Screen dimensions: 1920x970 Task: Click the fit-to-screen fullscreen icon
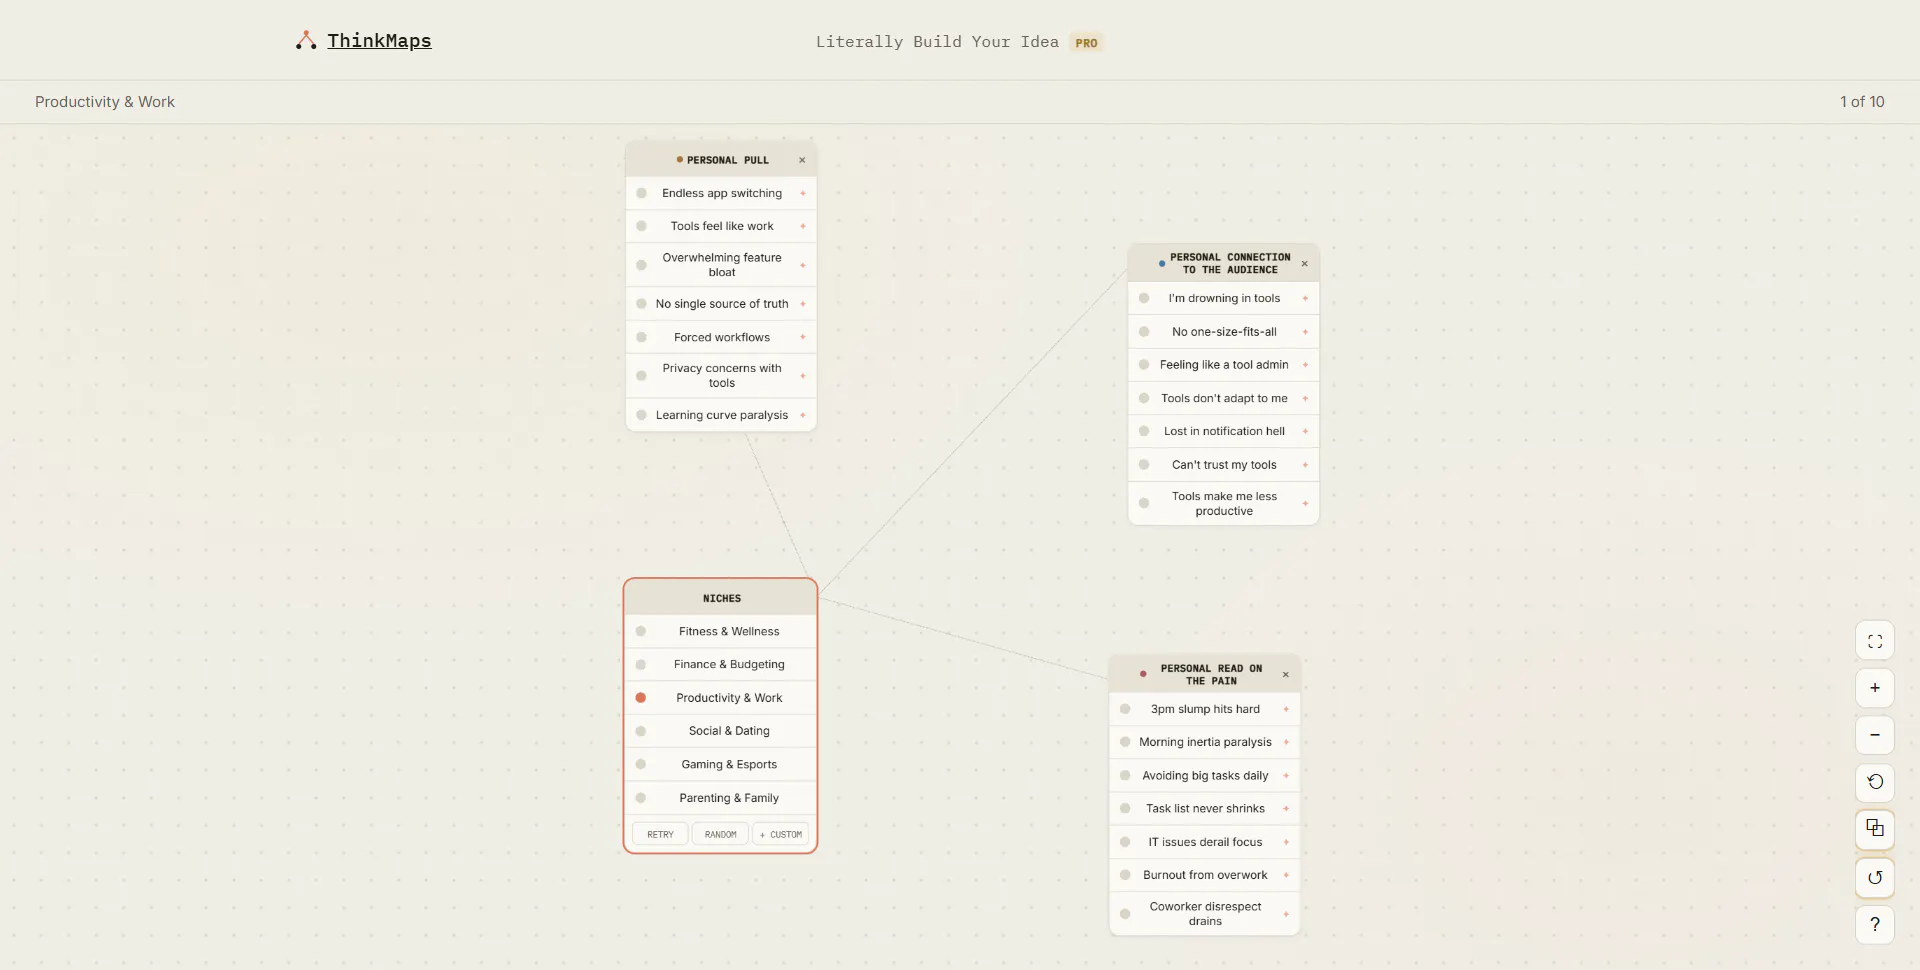(x=1875, y=641)
